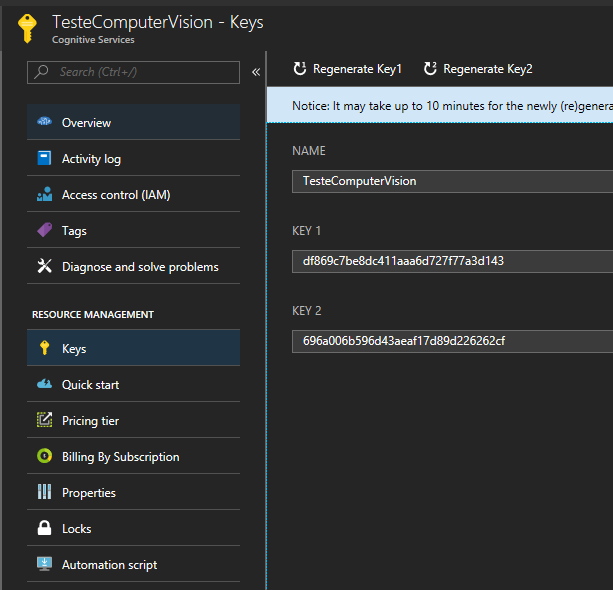613x590 pixels.
Task: Click the KEY 1 value field
Action: [x=452, y=261]
